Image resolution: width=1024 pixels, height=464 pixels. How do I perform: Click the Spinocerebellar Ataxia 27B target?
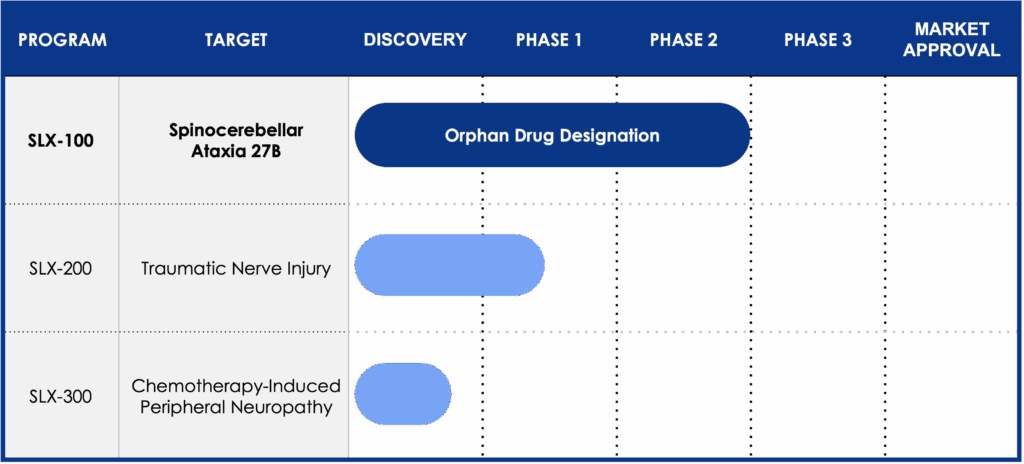click(x=236, y=142)
